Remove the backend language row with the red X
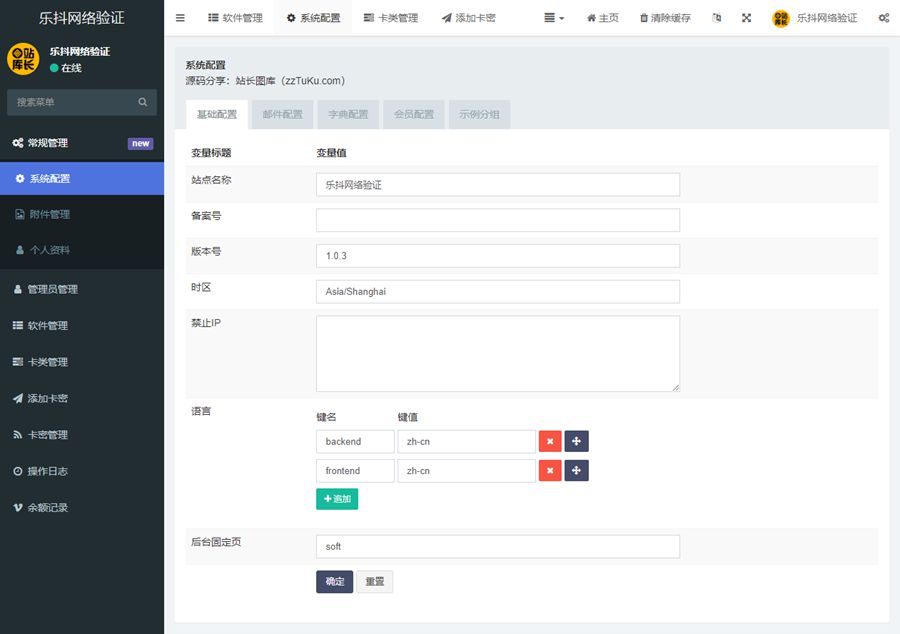Screen dimensions: 900x634 [550, 441]
